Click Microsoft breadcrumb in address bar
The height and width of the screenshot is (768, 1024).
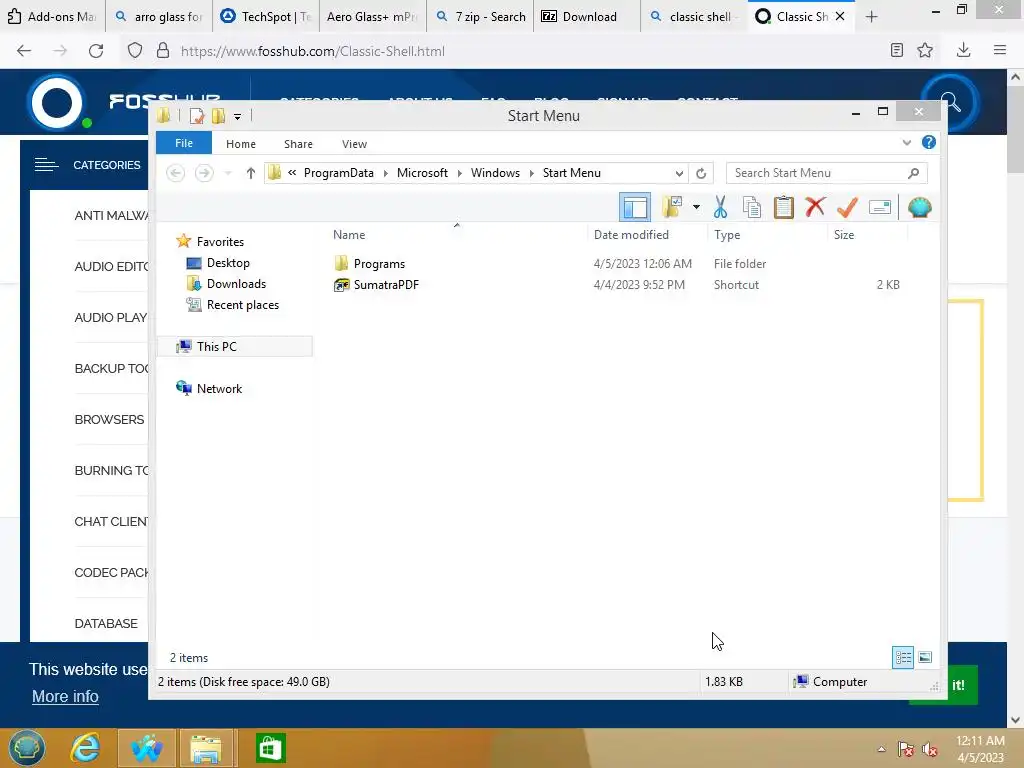[x=423, y=173]
